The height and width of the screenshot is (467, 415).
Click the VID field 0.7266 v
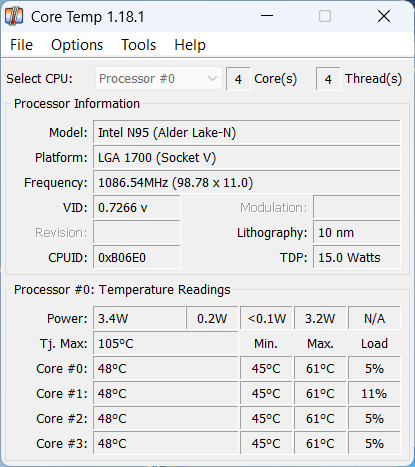pyautogui.click(x=137, y=208)
